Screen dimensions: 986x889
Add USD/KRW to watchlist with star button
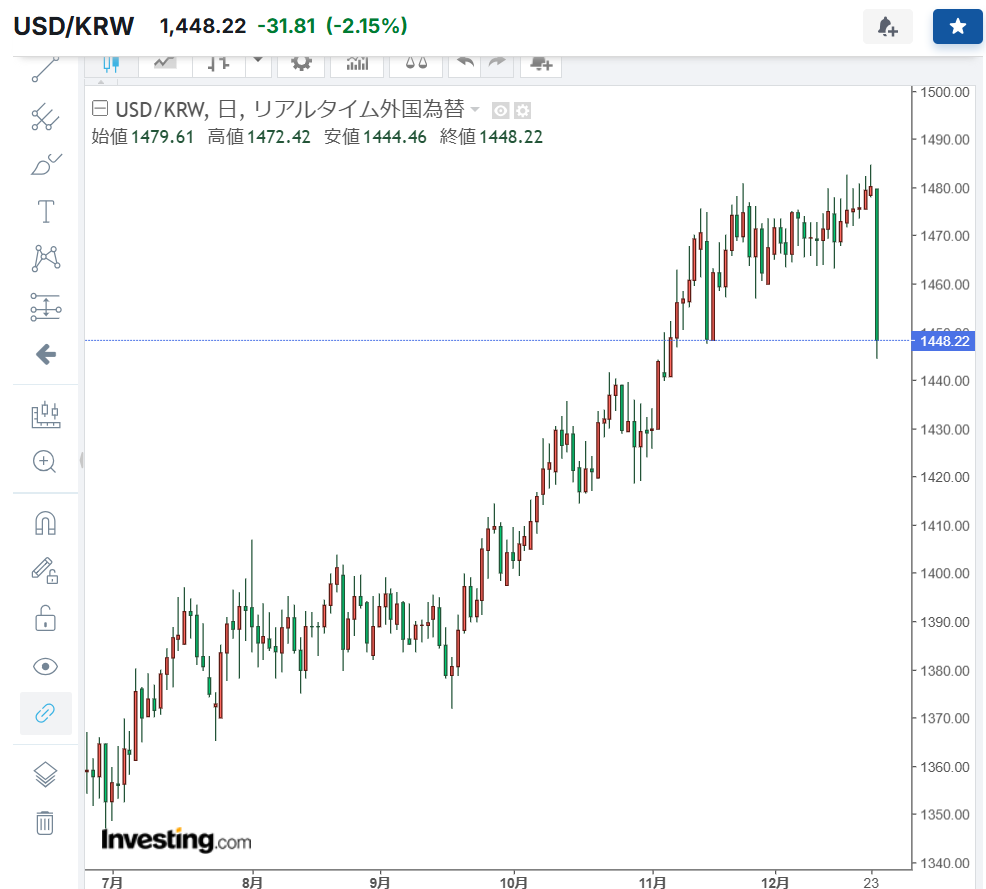point(957,27)
